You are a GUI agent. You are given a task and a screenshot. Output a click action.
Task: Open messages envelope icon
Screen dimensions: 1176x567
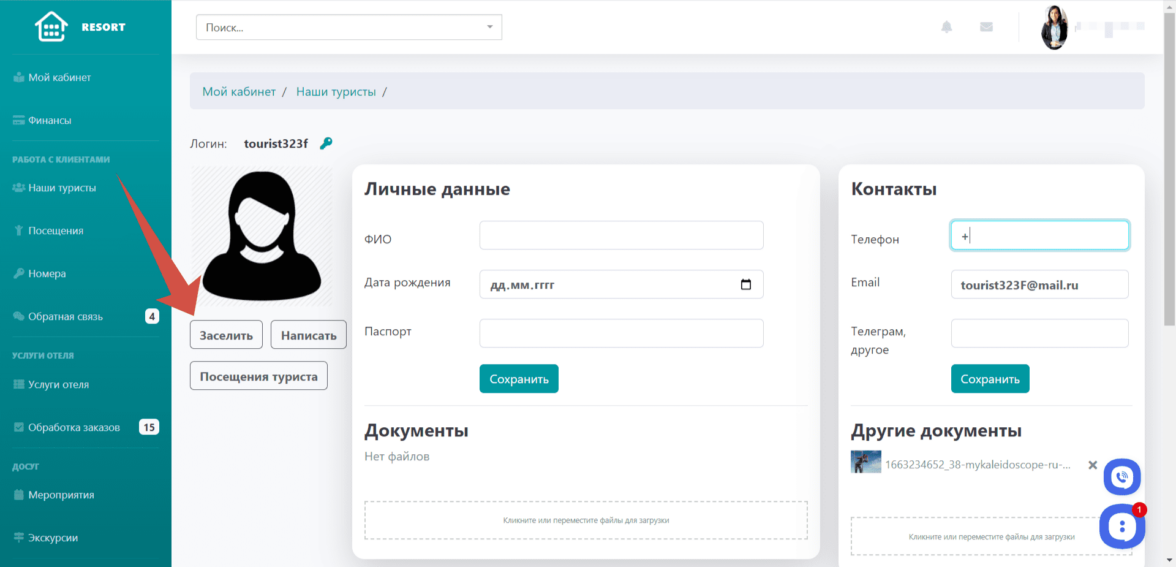point(986,27)
